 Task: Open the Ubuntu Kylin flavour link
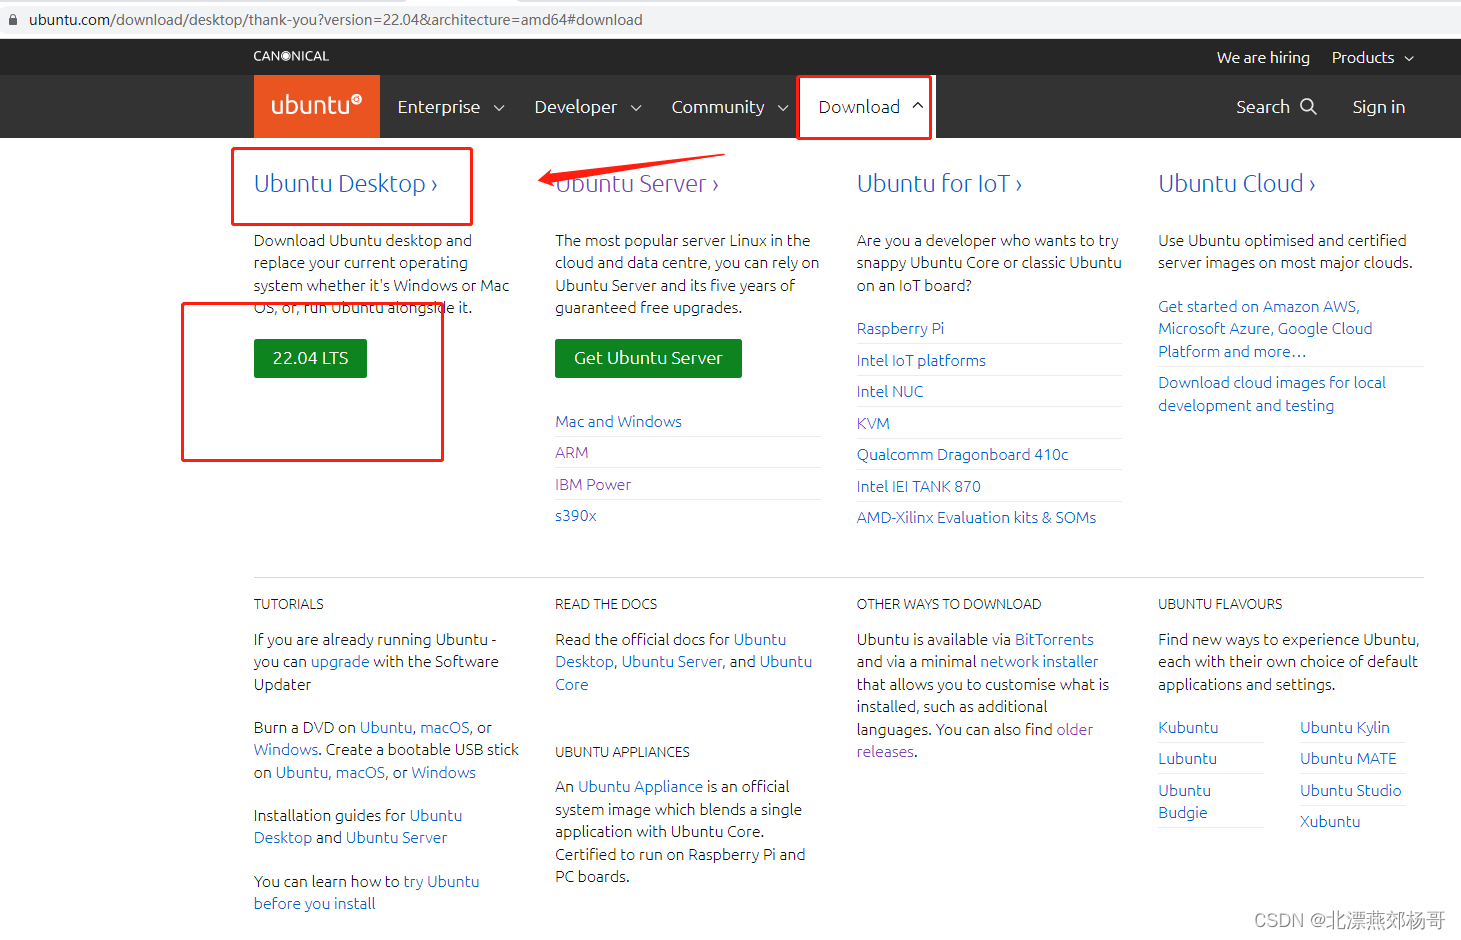(1345, 728)
